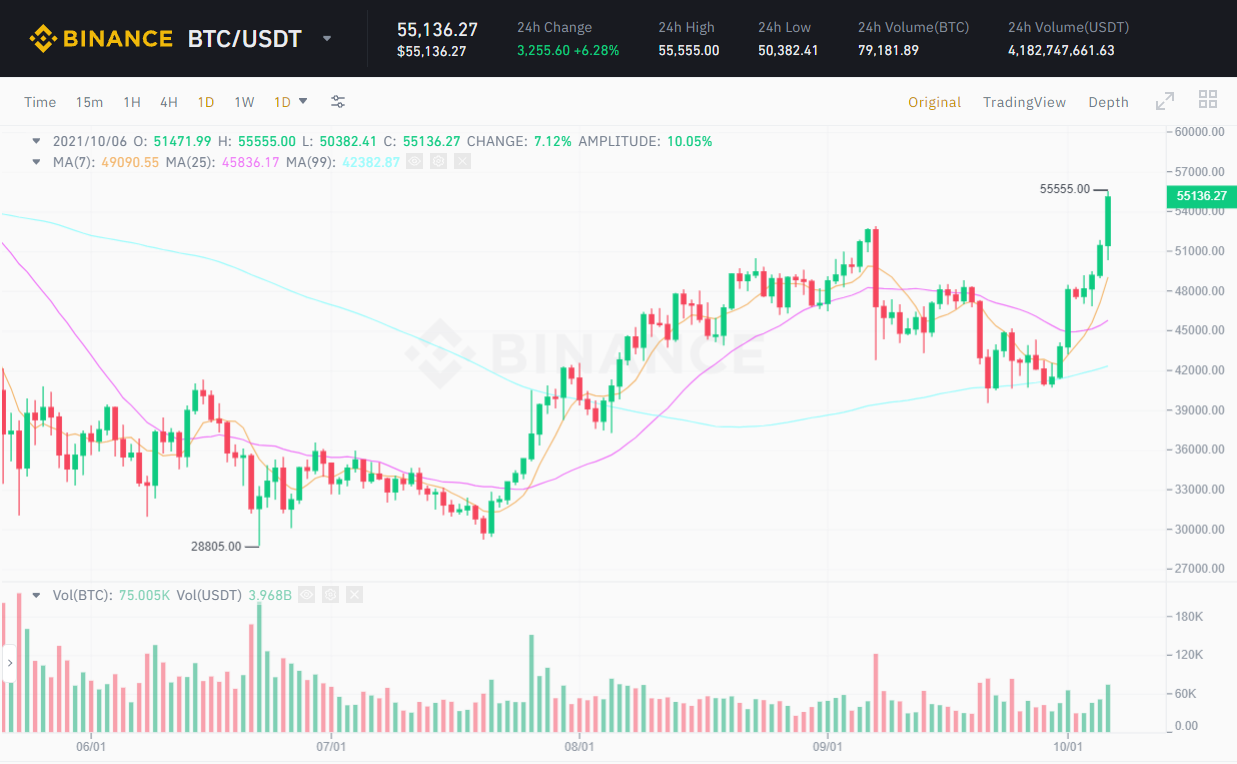Click the 24h Low value 50,382.41
The image size is (1237, 764).
tap(788, 50)
